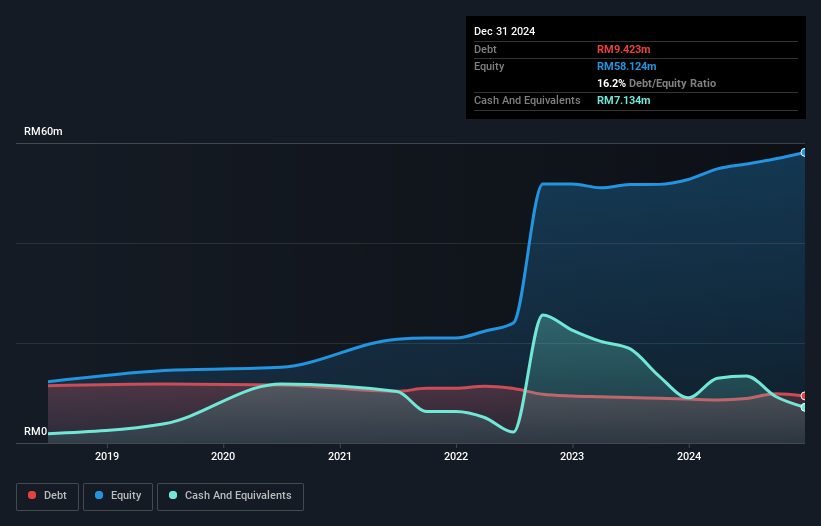Click the RM9.423m debt value

coord(624,49)
